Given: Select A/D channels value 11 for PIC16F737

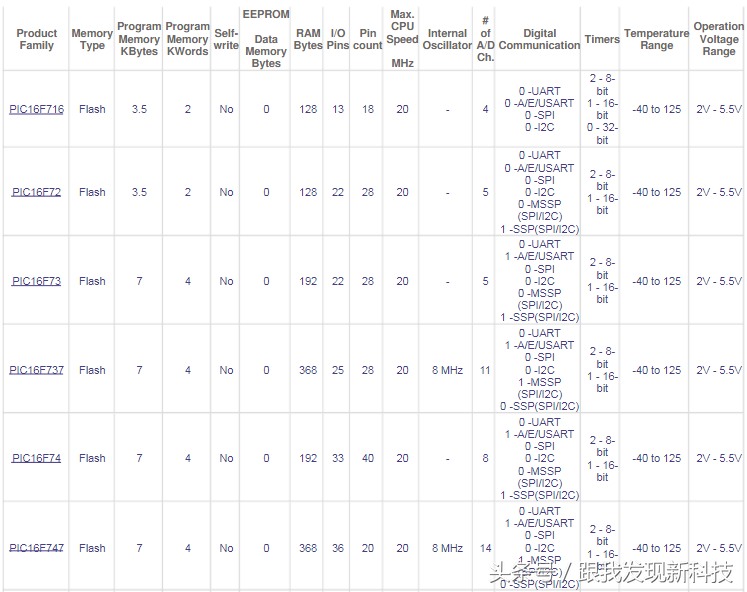Looking at the screenshot, I should point(485,370).
